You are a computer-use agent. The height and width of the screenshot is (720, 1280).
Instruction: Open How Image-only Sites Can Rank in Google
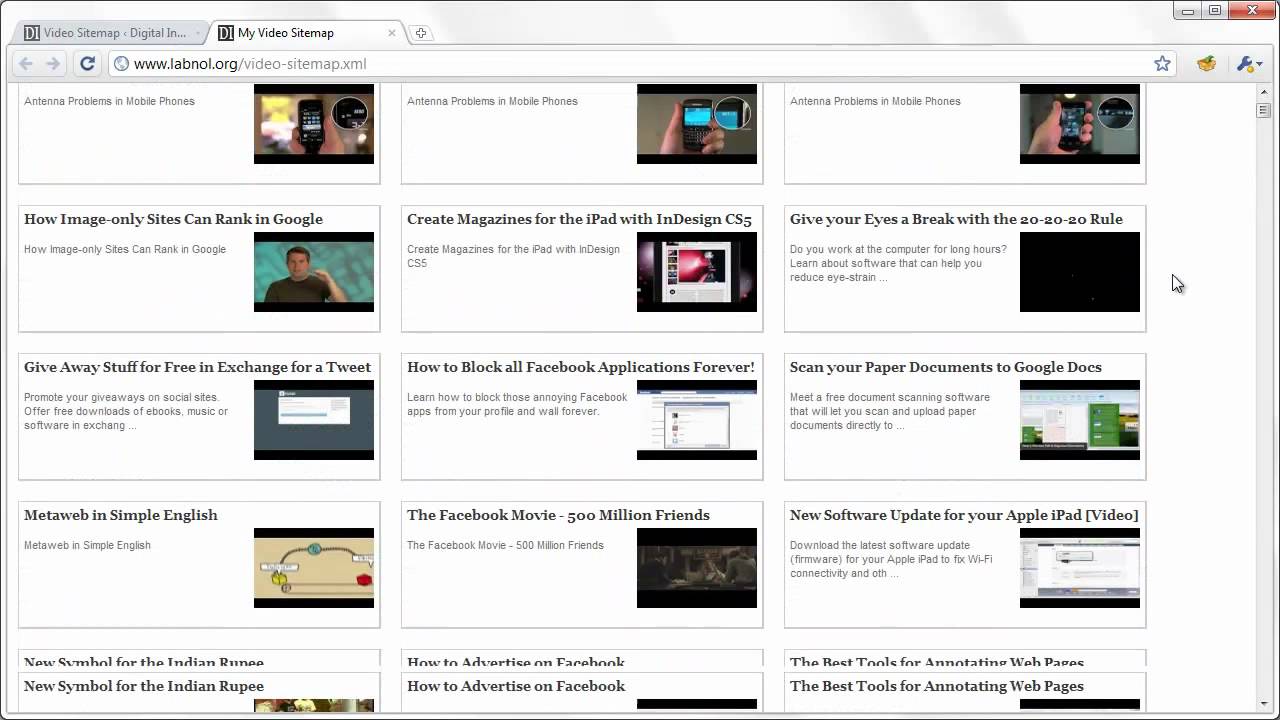pyautogui.click(x=173, y=219)
